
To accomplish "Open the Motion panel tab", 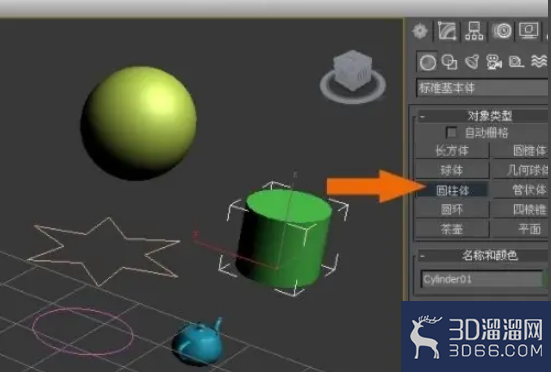I will [502, 31].
